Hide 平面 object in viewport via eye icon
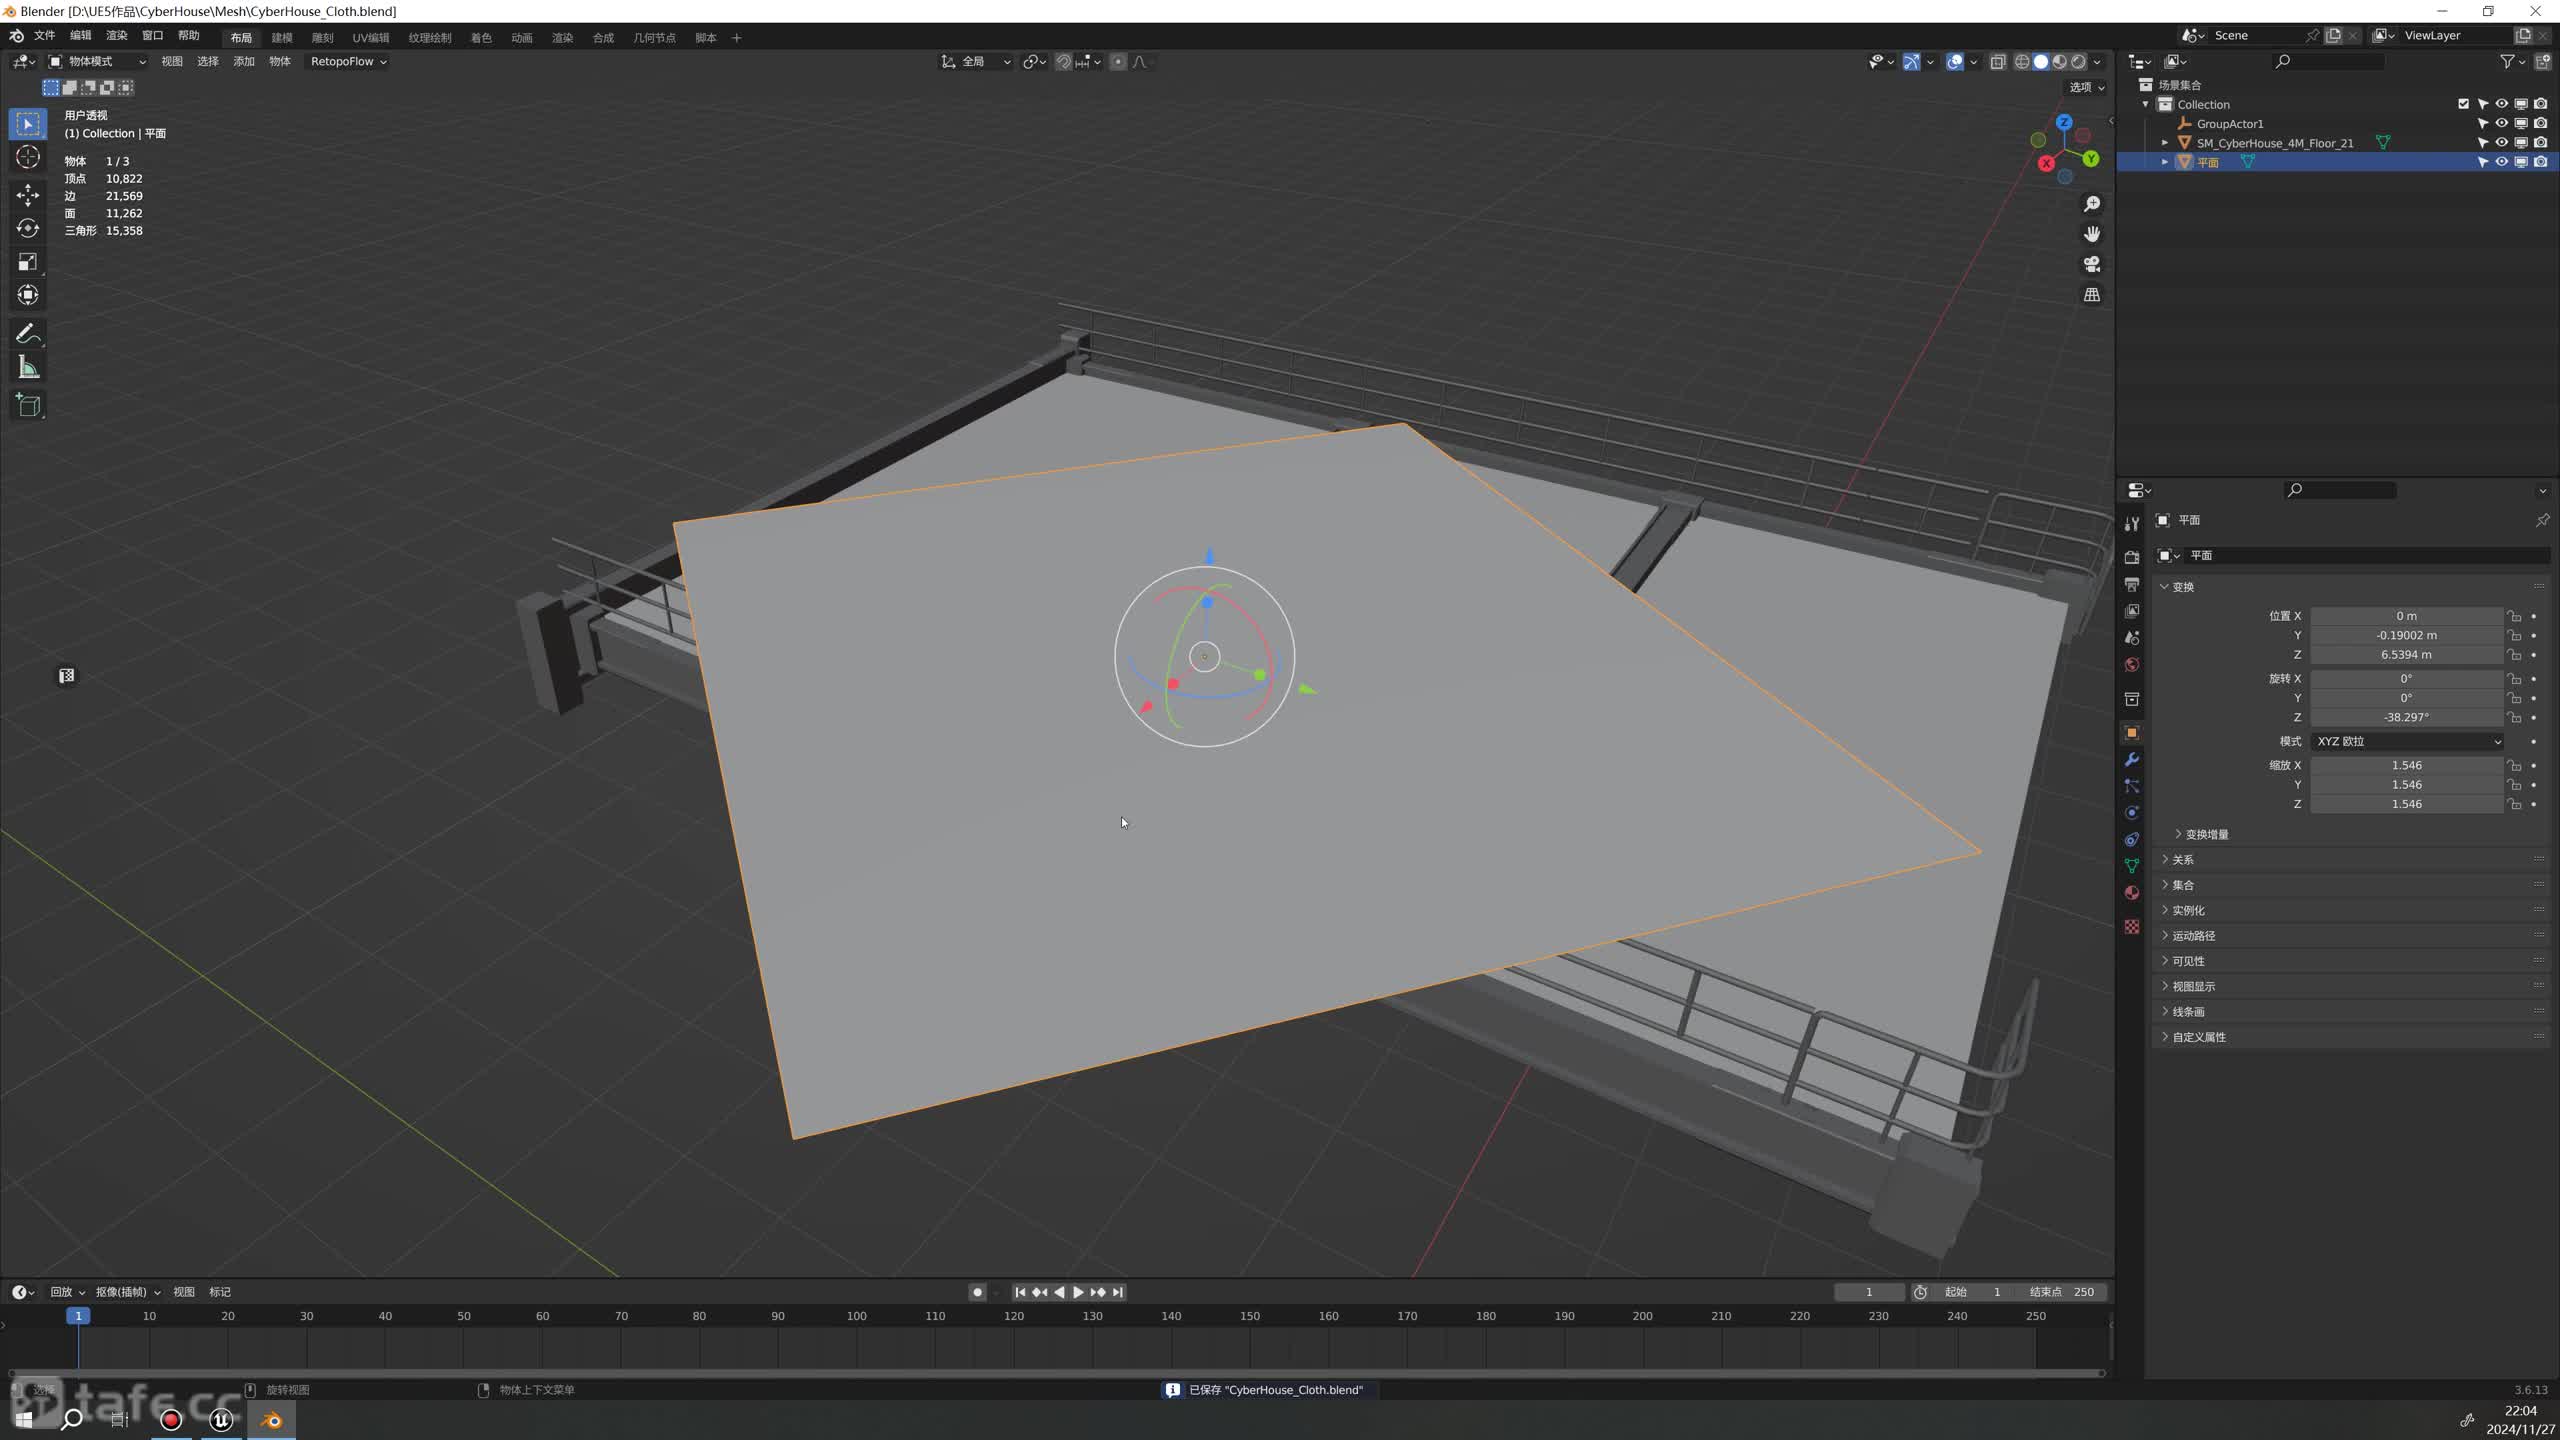The width and height of the screenshot is (2560, 1440). pos(2501,162)
